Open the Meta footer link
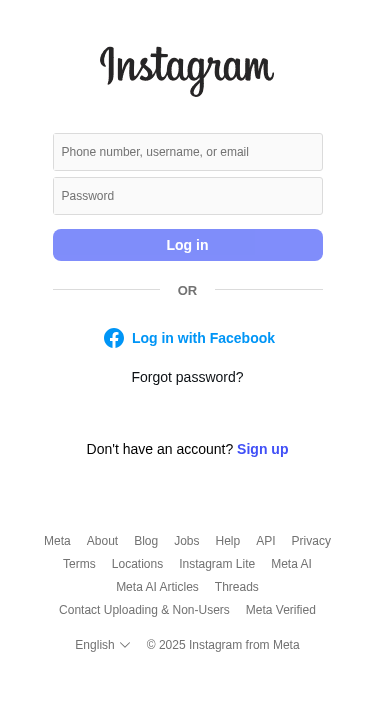 pos(57,541)
